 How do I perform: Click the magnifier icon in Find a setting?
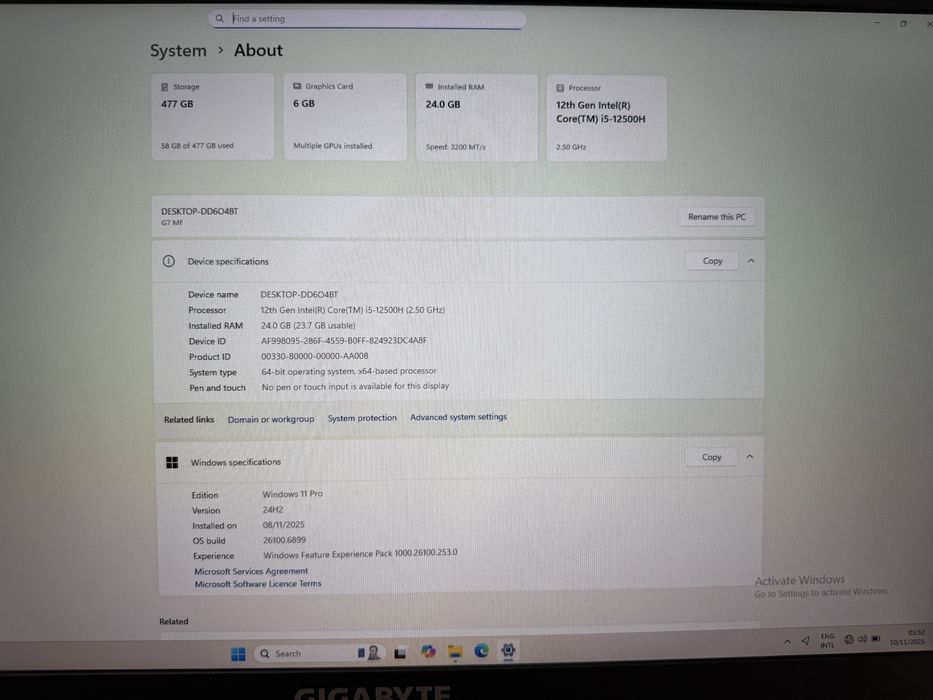click(x=219, y=18)
